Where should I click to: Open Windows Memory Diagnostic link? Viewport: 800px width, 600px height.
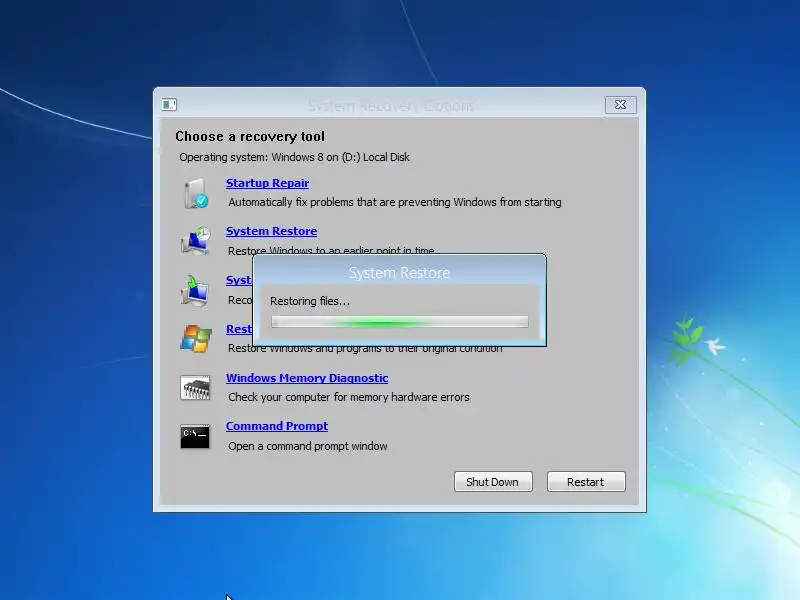click(307, 378)
